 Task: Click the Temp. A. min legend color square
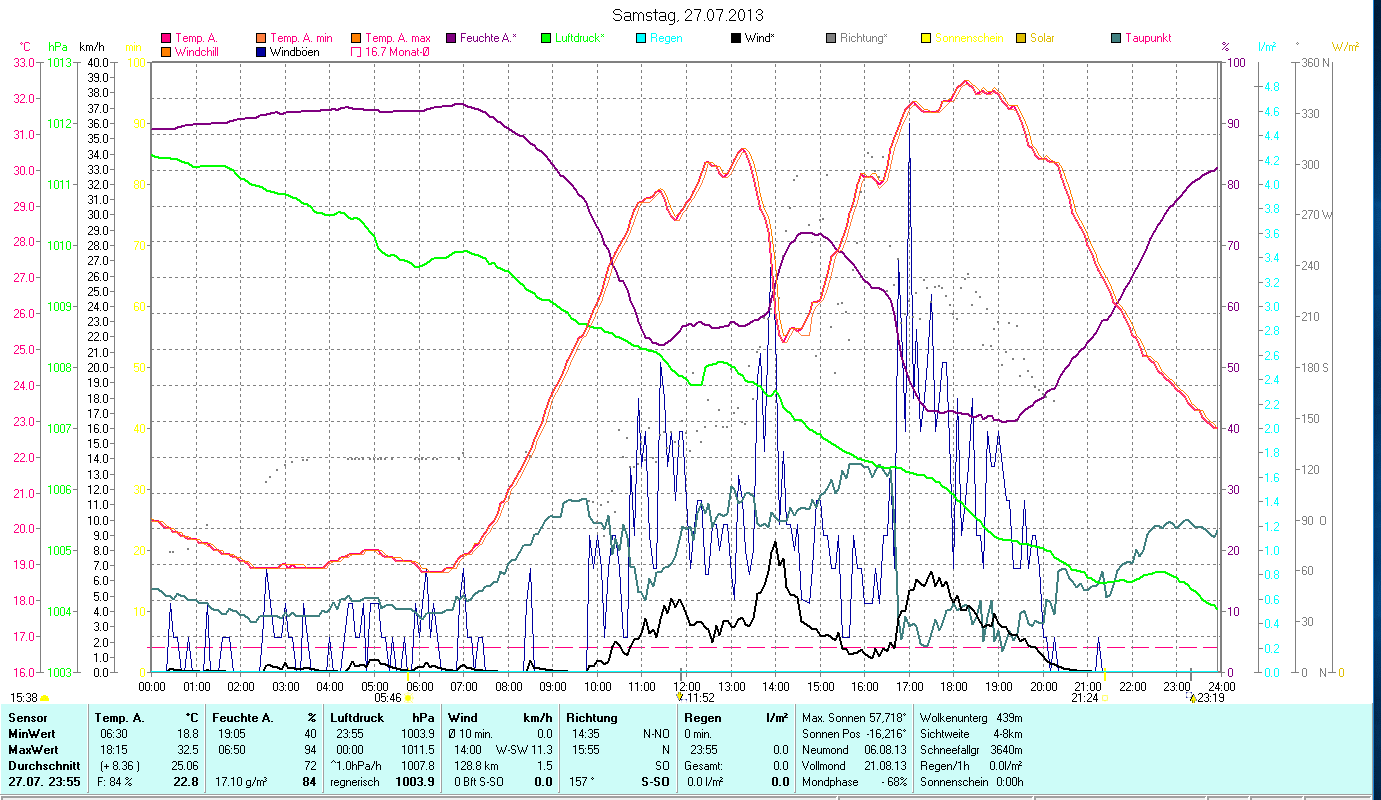260,38
